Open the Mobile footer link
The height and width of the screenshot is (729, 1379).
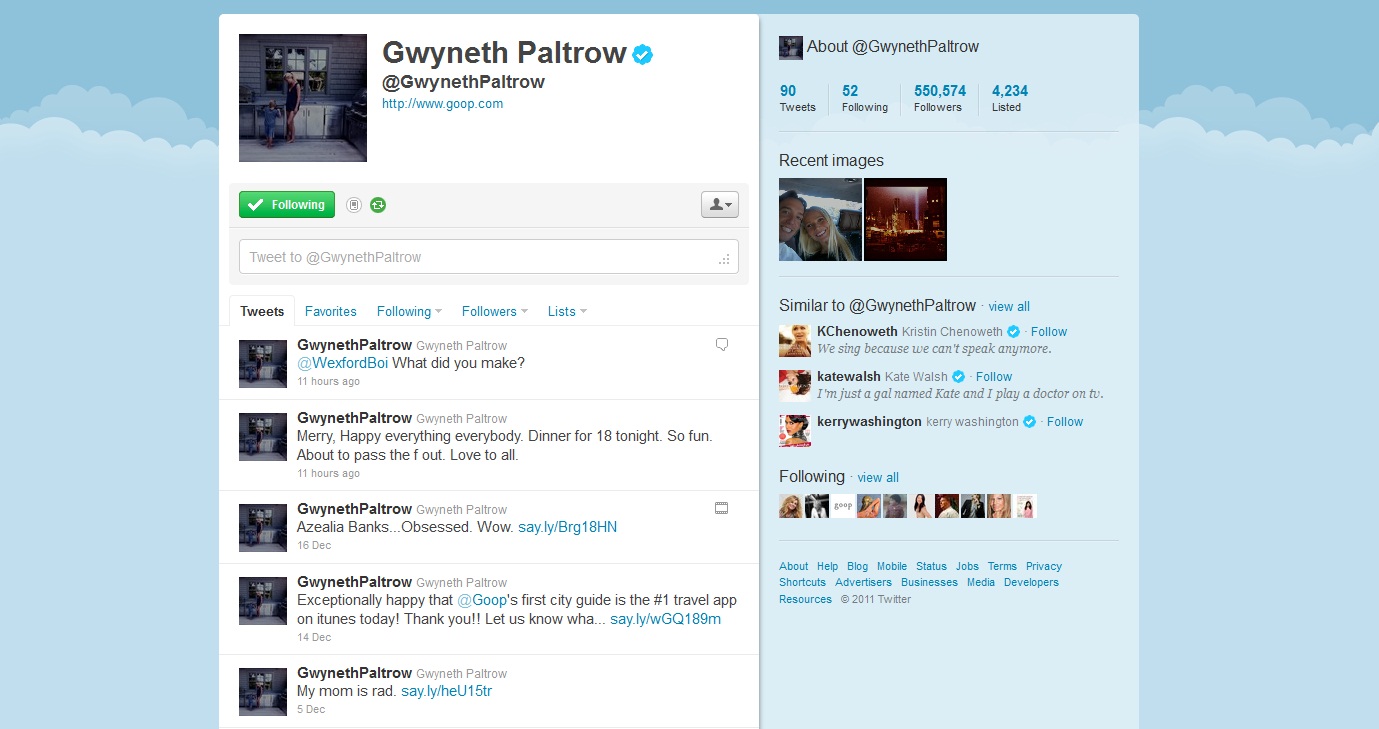click(x=892, y=566)
